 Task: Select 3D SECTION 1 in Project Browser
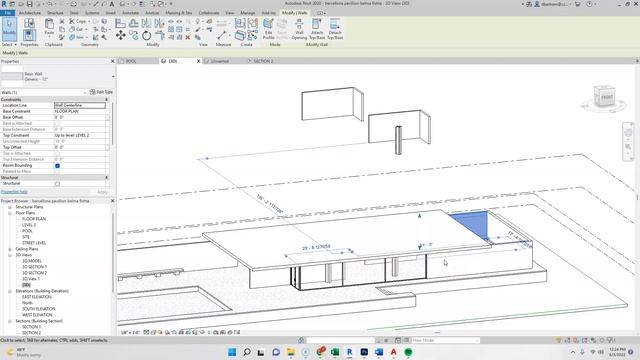(x=34, y=267)
